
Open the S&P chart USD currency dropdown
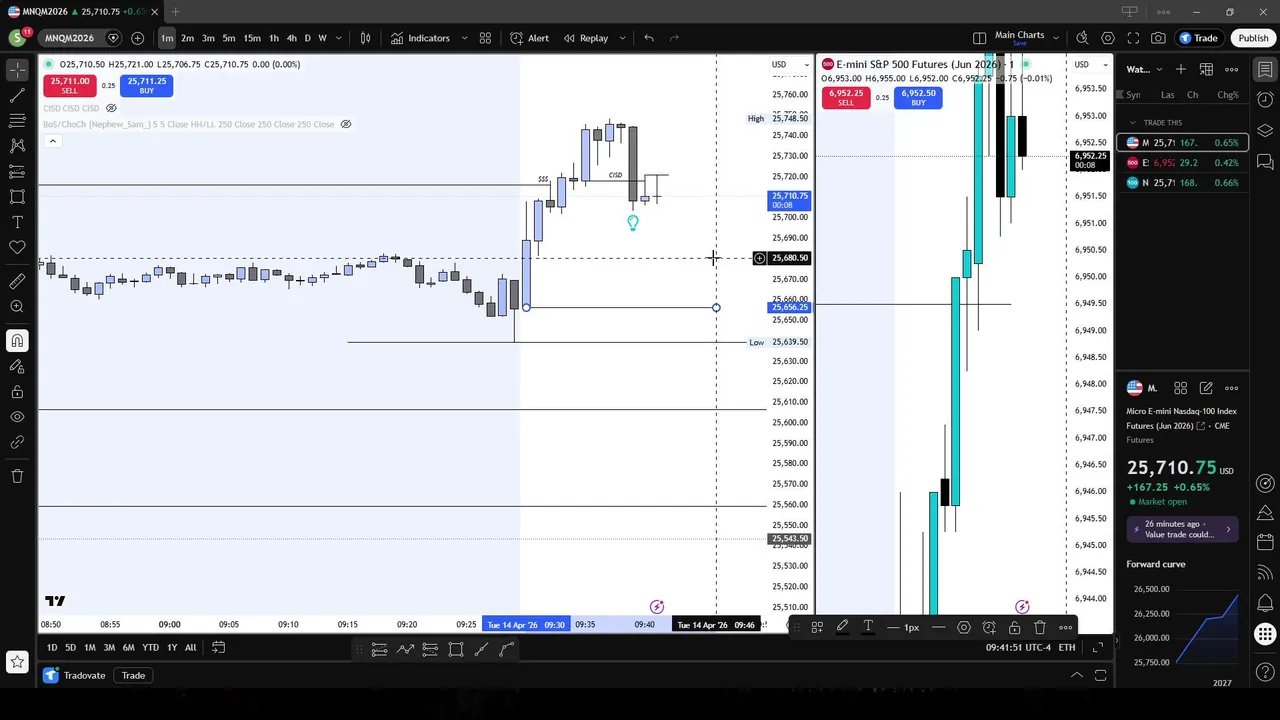1090,65
